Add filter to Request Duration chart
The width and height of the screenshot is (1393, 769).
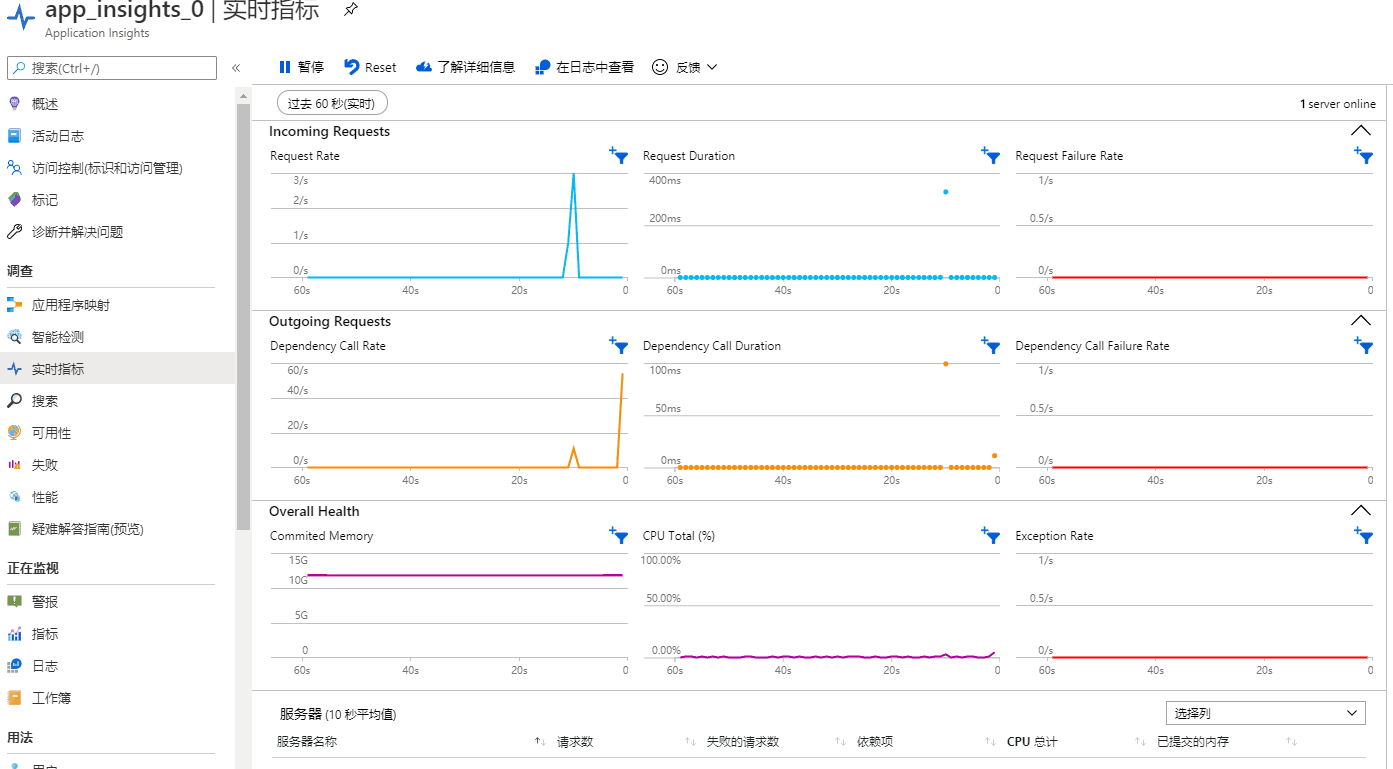[x=991, y=156]
